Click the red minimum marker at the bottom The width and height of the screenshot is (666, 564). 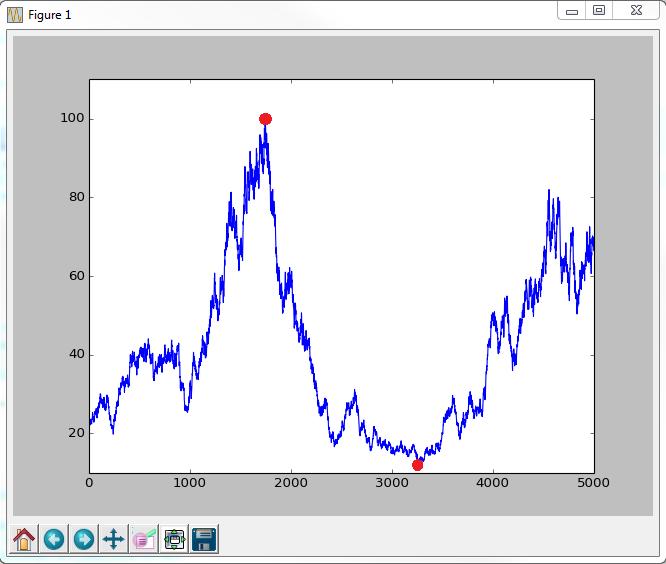417,465
